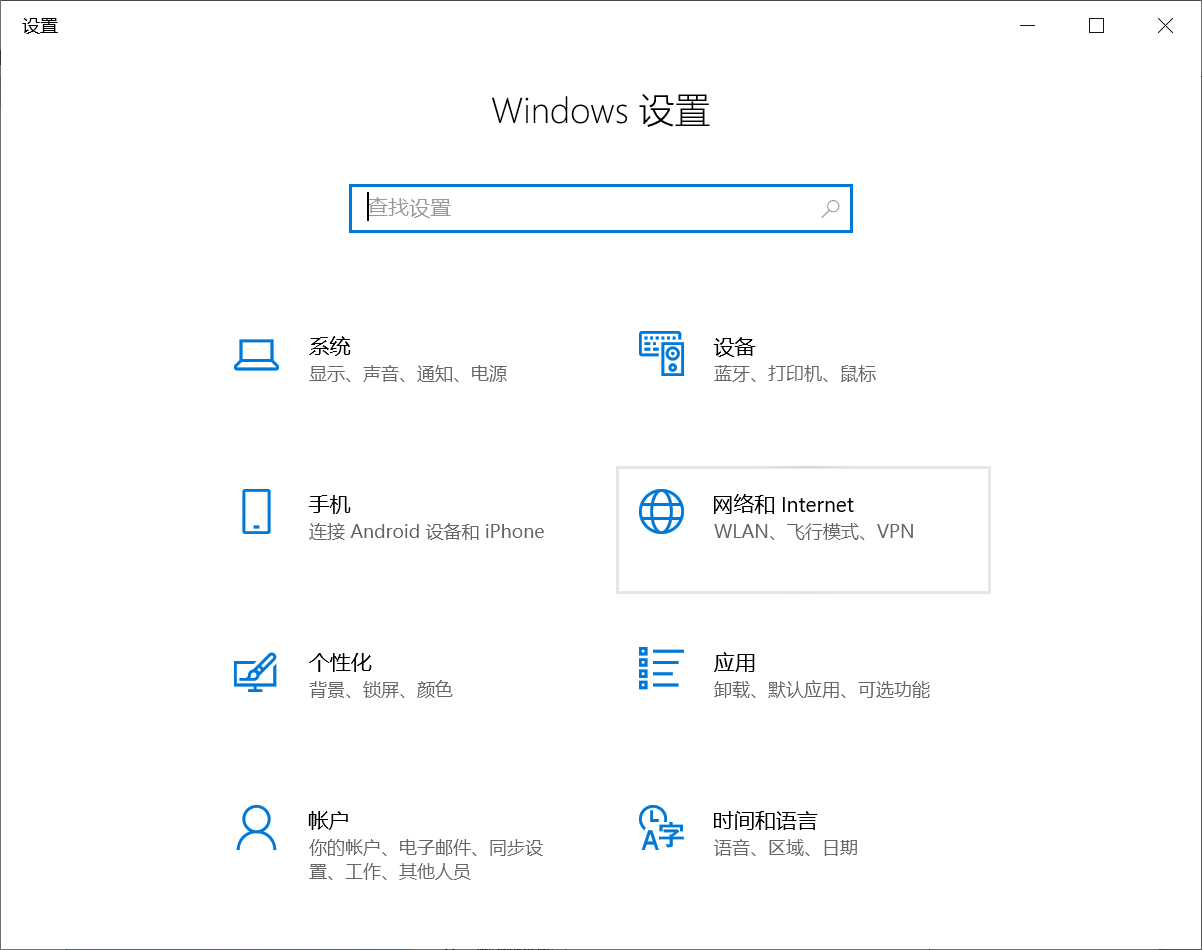Click the search magnifier icon
The image size is (1202, 950).
pos(830,208)
